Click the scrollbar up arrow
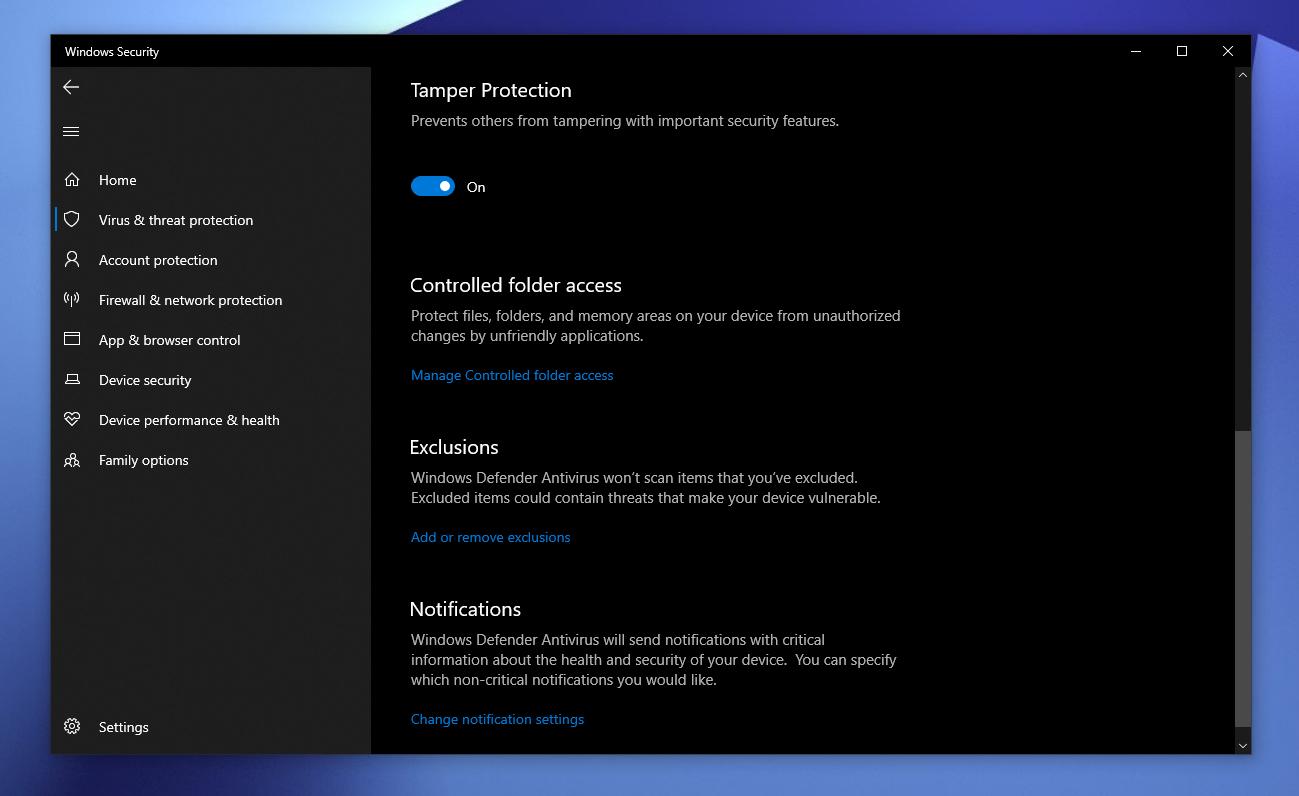This screenshot has width=1299, height=796. [1243, 75]
